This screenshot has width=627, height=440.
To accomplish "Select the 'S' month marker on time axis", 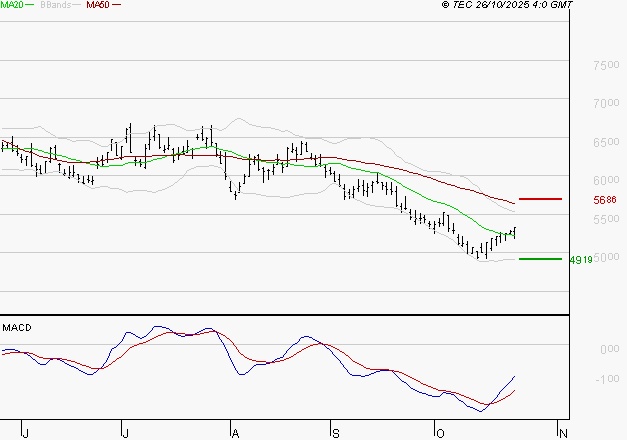I will tap(336, 432).
